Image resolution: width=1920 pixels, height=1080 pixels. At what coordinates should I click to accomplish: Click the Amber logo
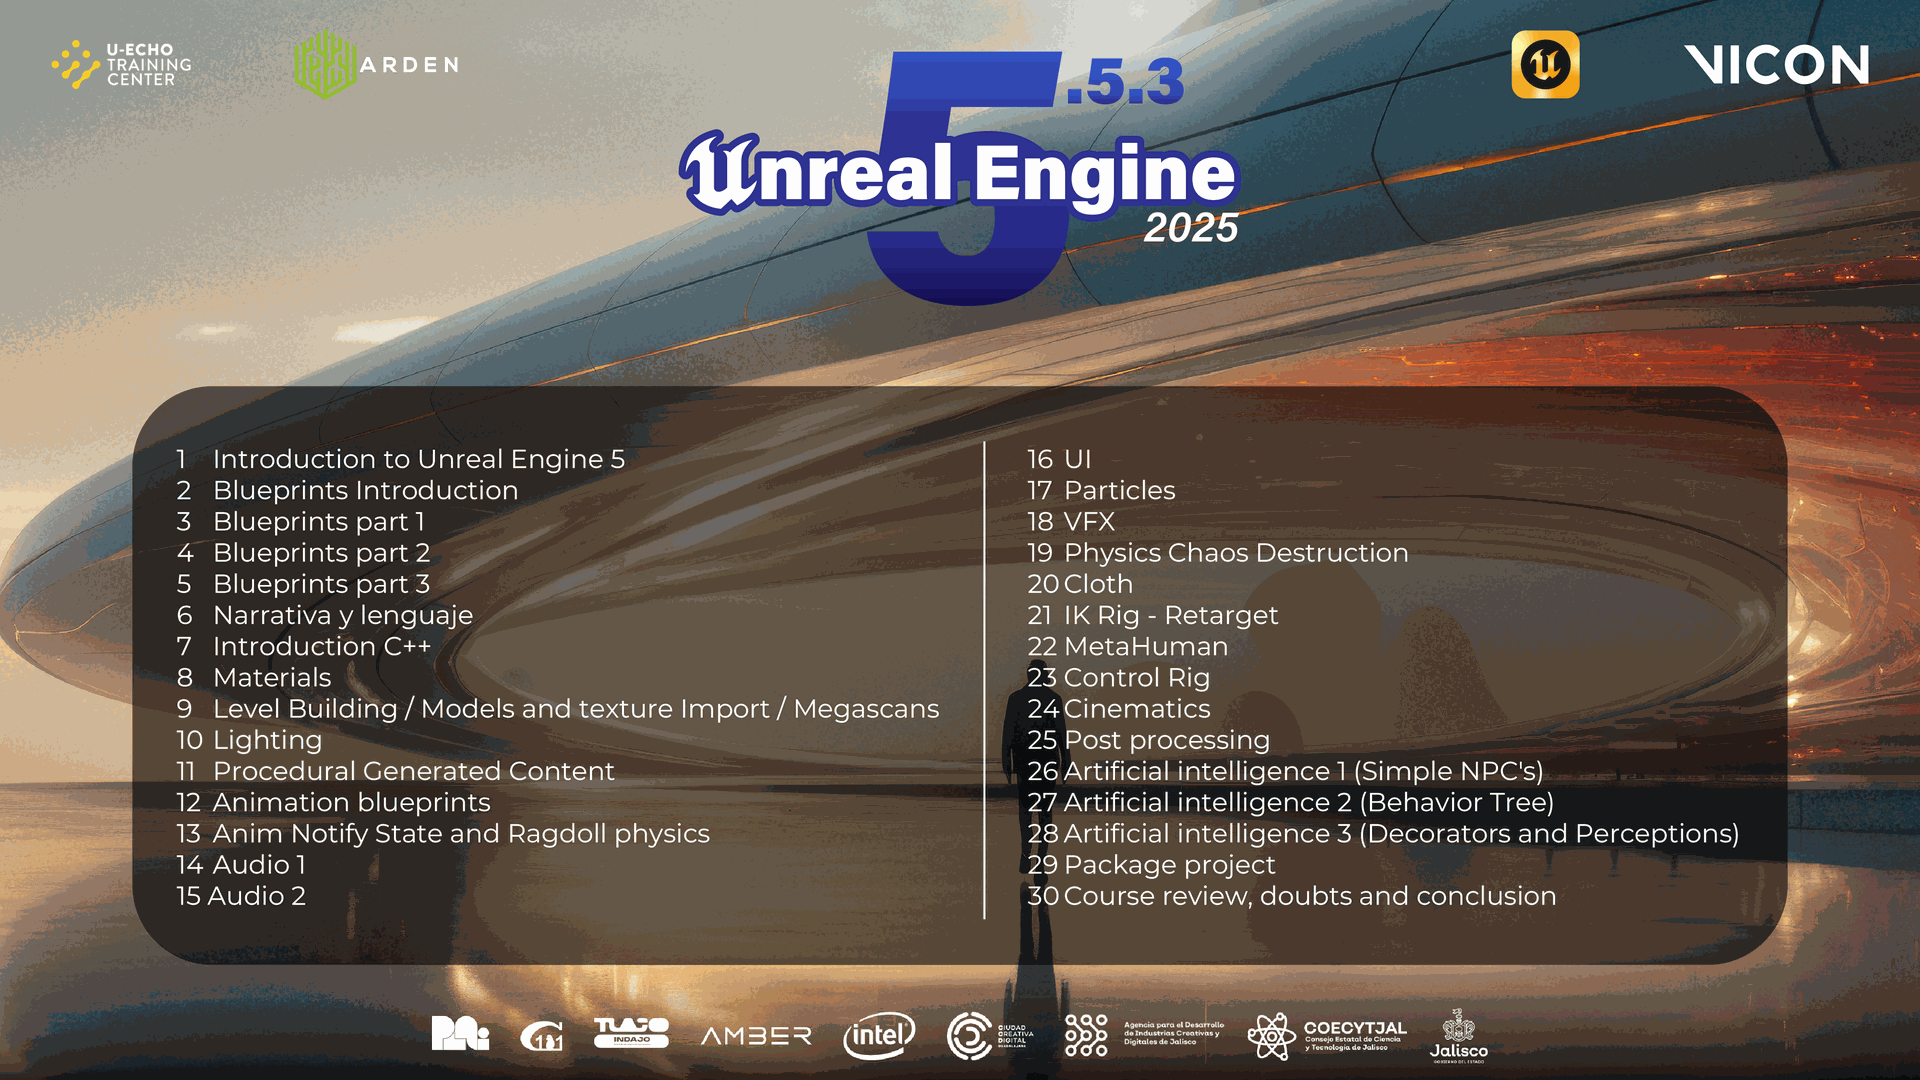756,1036
